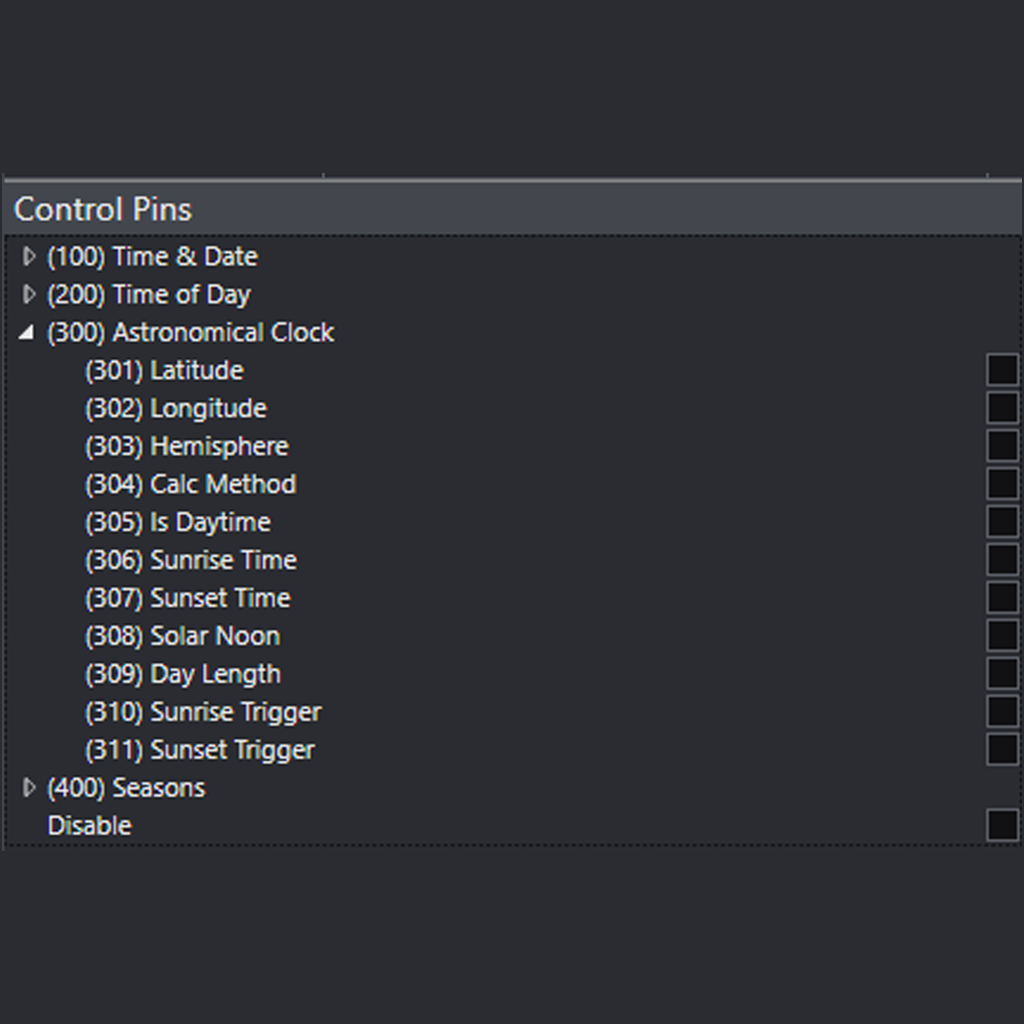The image size is (1024, 1024).
Task: Collapse the (300) Astronomical Clock group
Action: (27, 332)
